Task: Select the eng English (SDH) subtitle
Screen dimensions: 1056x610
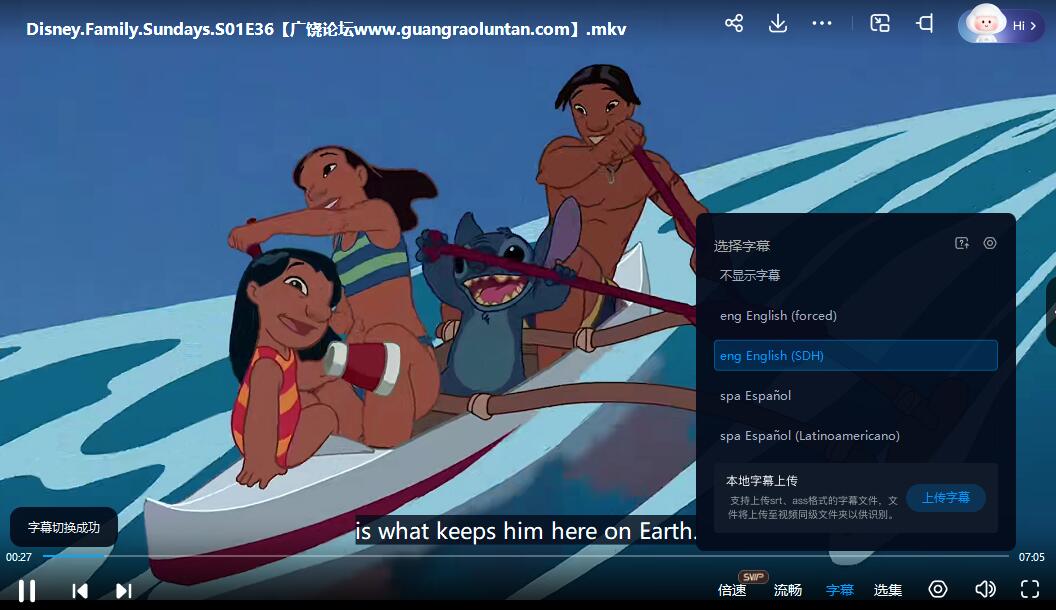Action: pos(855,355)
